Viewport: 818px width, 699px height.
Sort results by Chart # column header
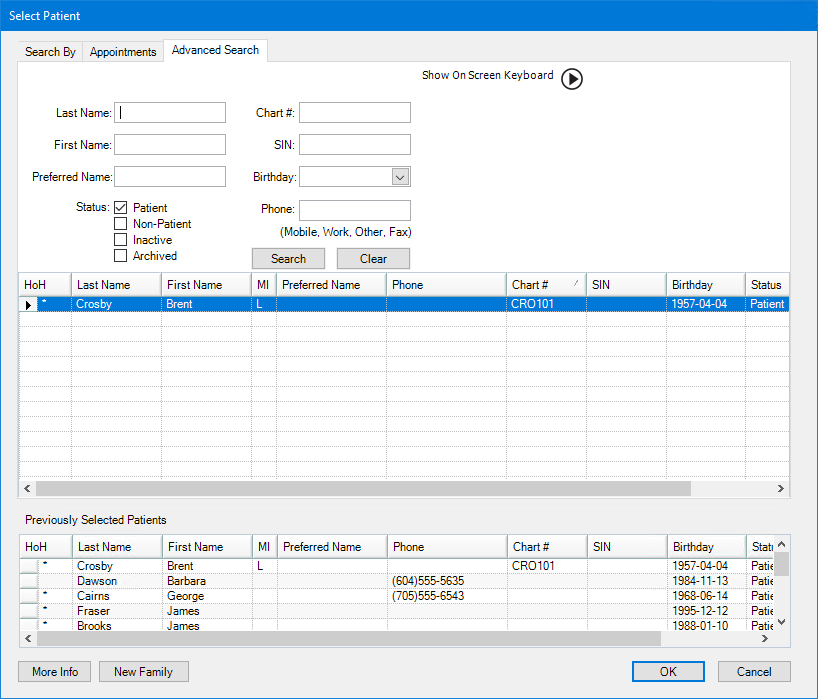pos(545,285)
